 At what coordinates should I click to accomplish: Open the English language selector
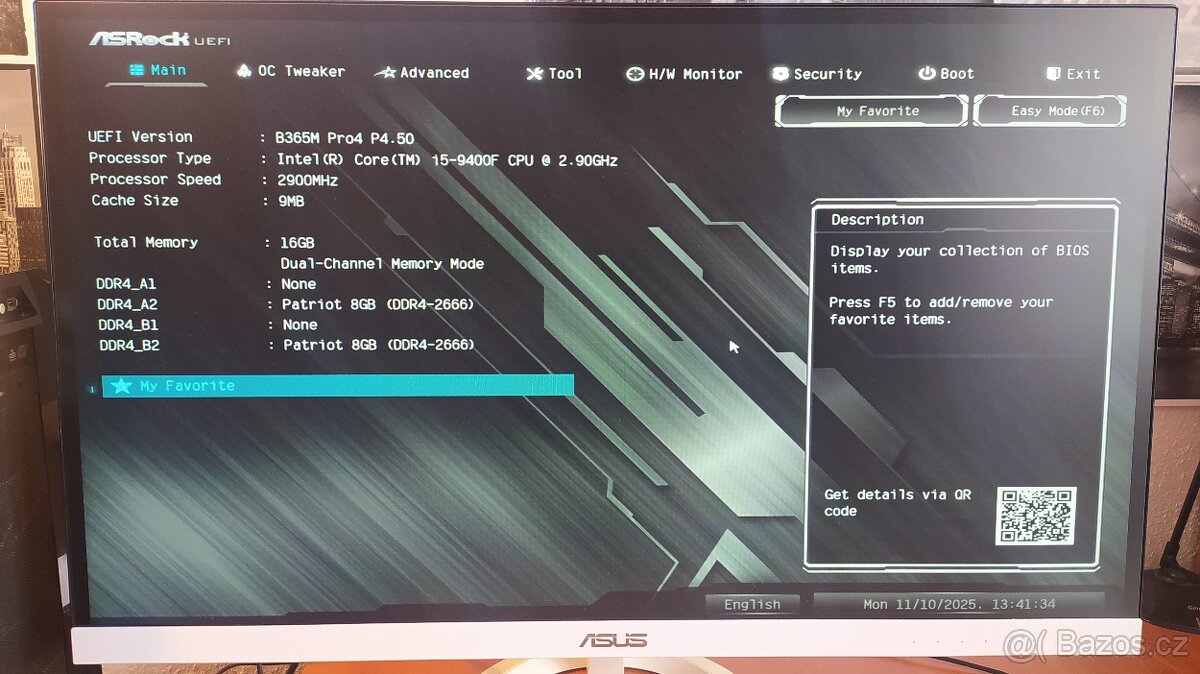753,604
